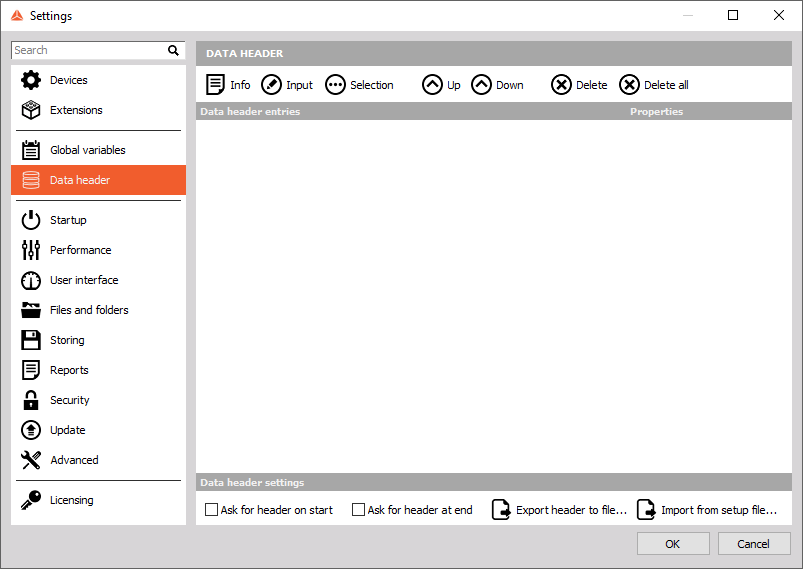This screenshot has width=803, height=569.
Task: Click Export header to file
Action: 559,510
